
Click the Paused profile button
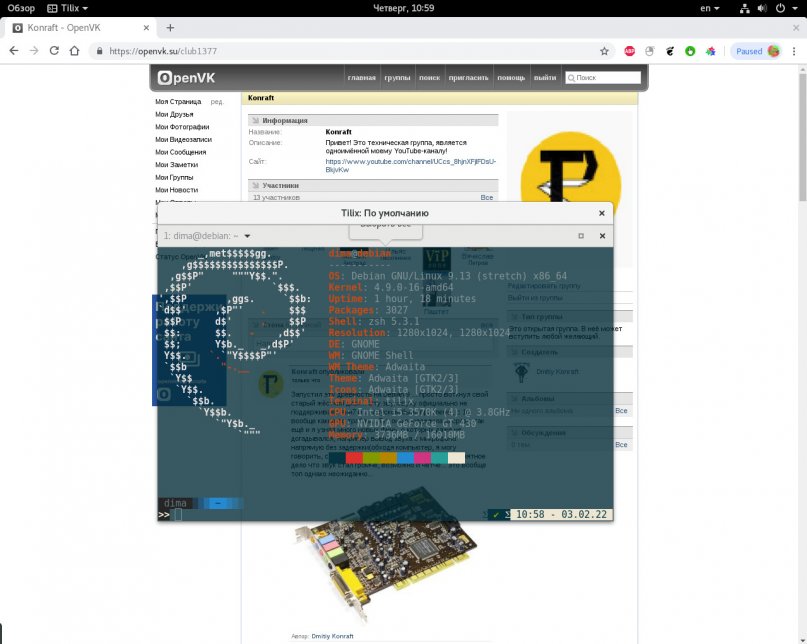click(757, 51)
